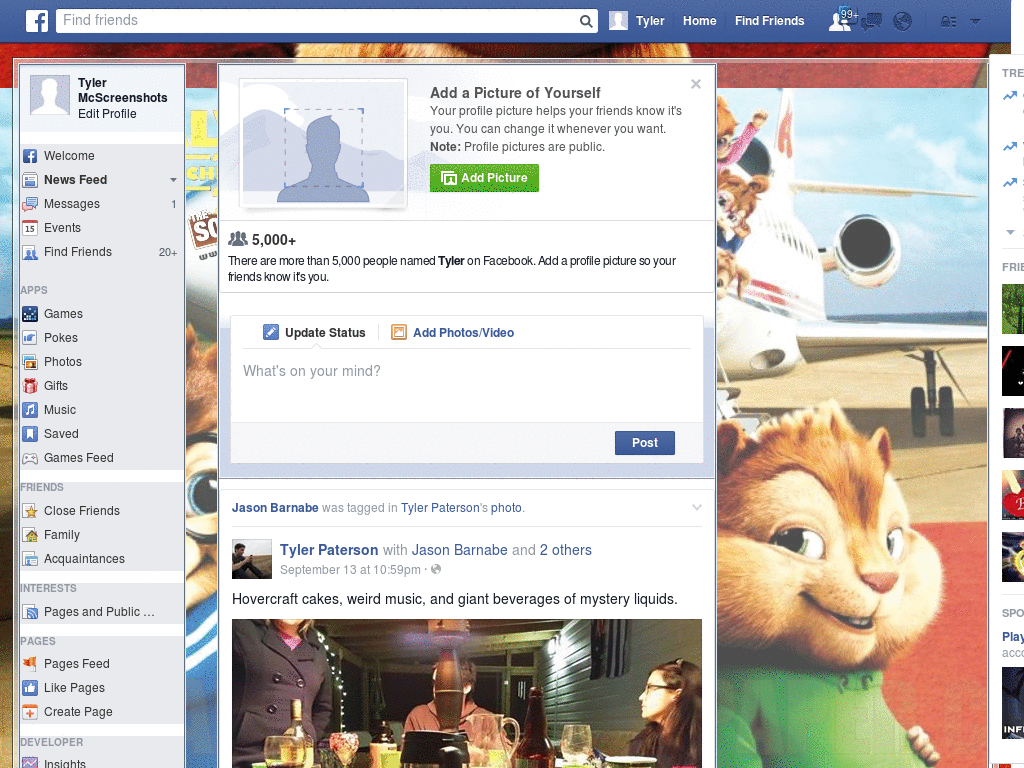1024x768 pixels.
Task: Open options chevron on Jason Barnabe post
Action: point(697,507)
